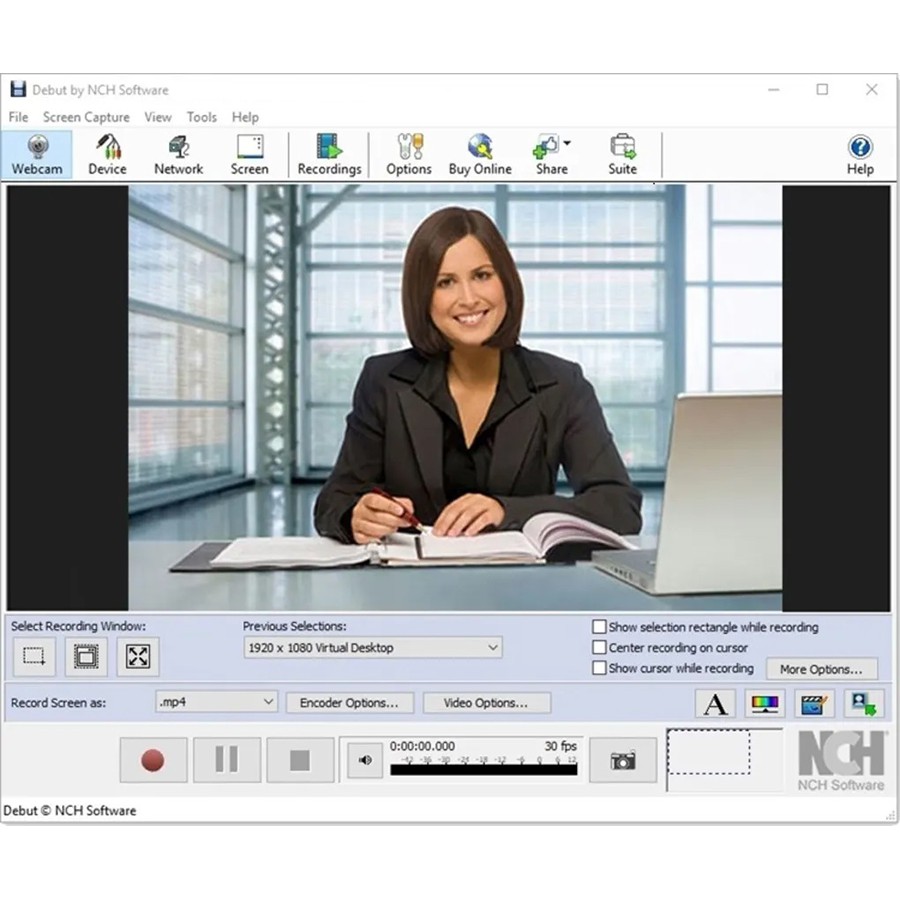The height and width of the screenshot is (900, 900).
Task: Switch to Device capture source
Action: (107, 155)
